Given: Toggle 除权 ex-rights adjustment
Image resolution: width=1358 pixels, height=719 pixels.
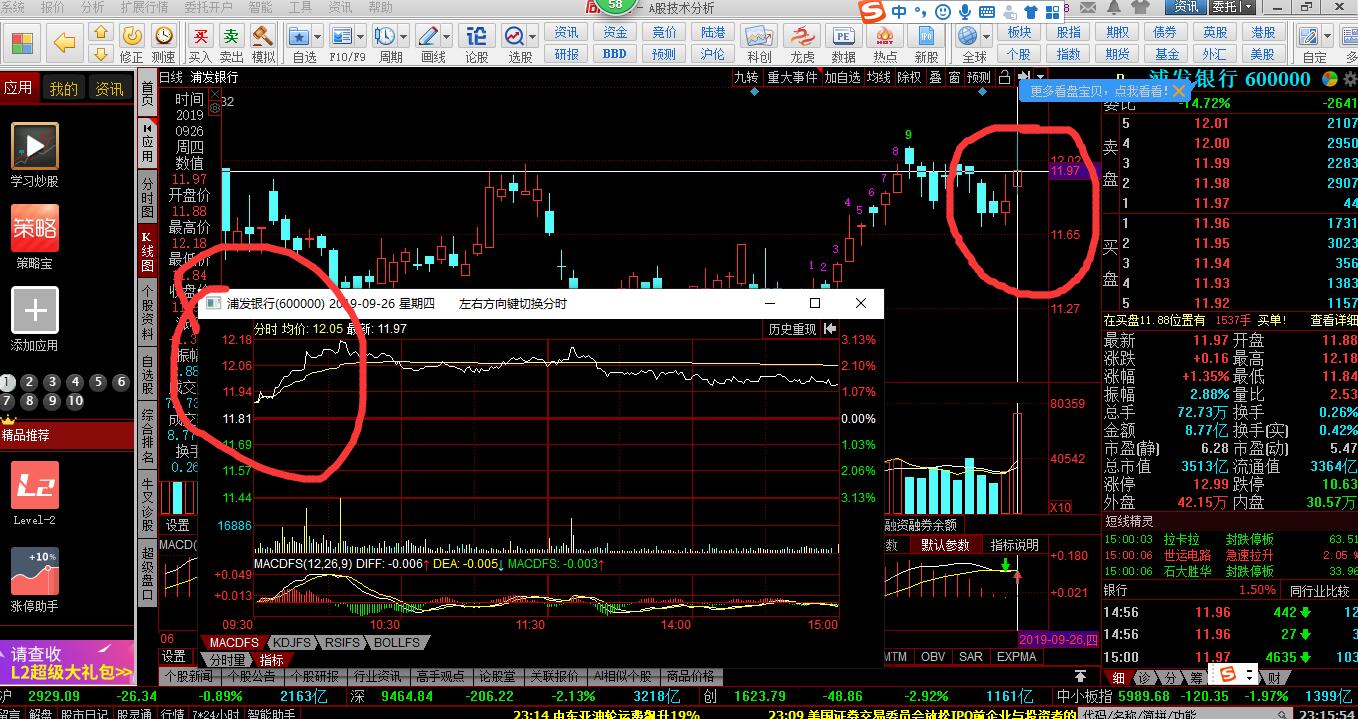Looking at the screenshot, I should pos(909,77).
